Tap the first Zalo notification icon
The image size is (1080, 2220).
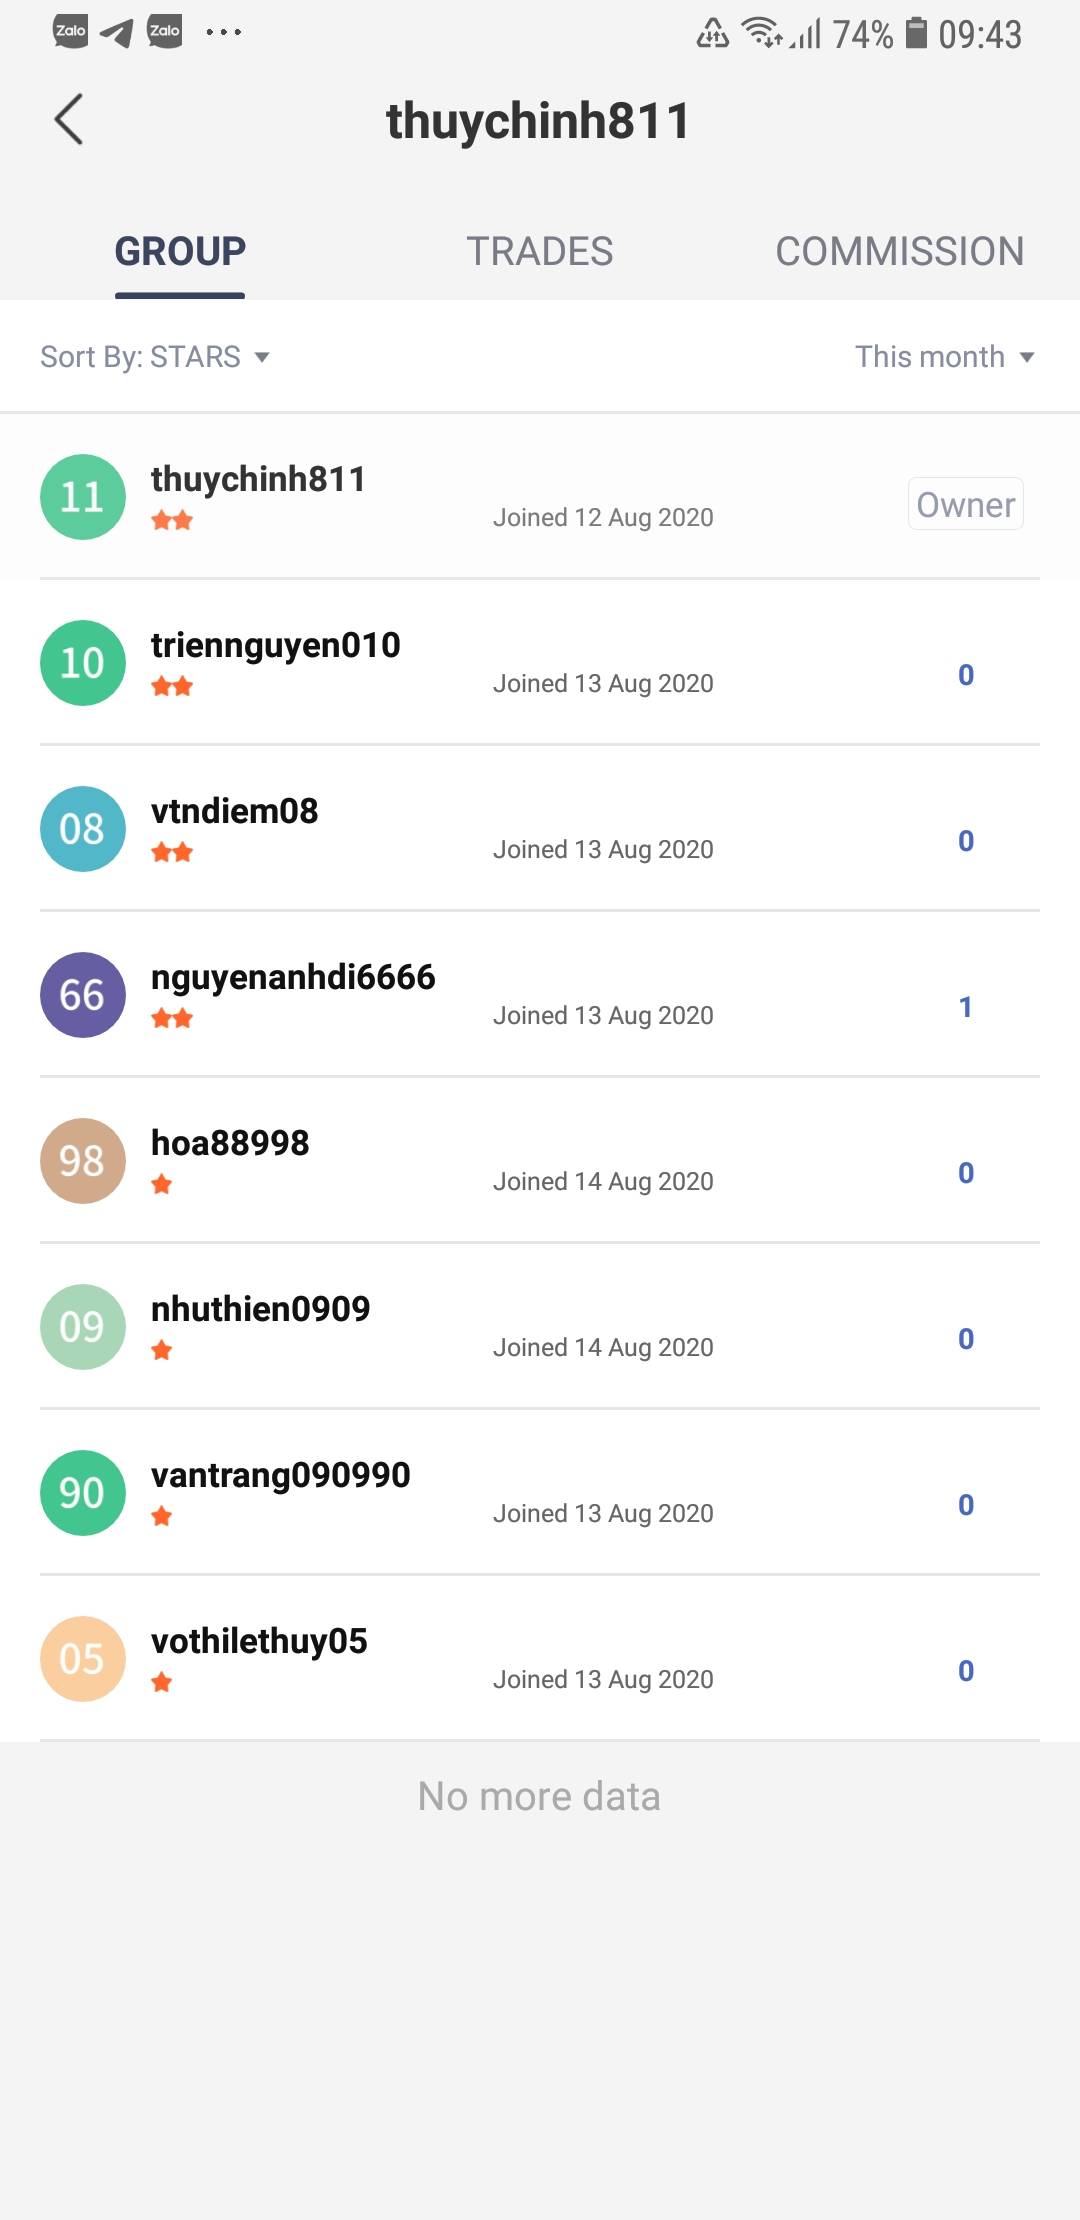click(x=70, y=31)
